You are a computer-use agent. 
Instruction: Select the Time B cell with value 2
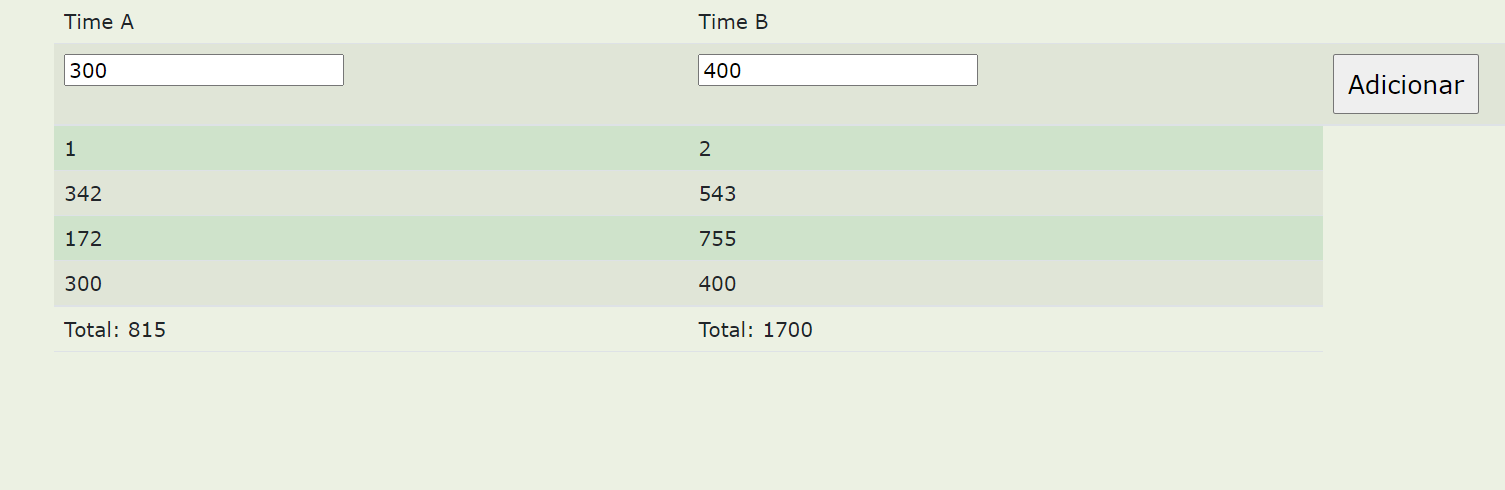coord(1005,149)
